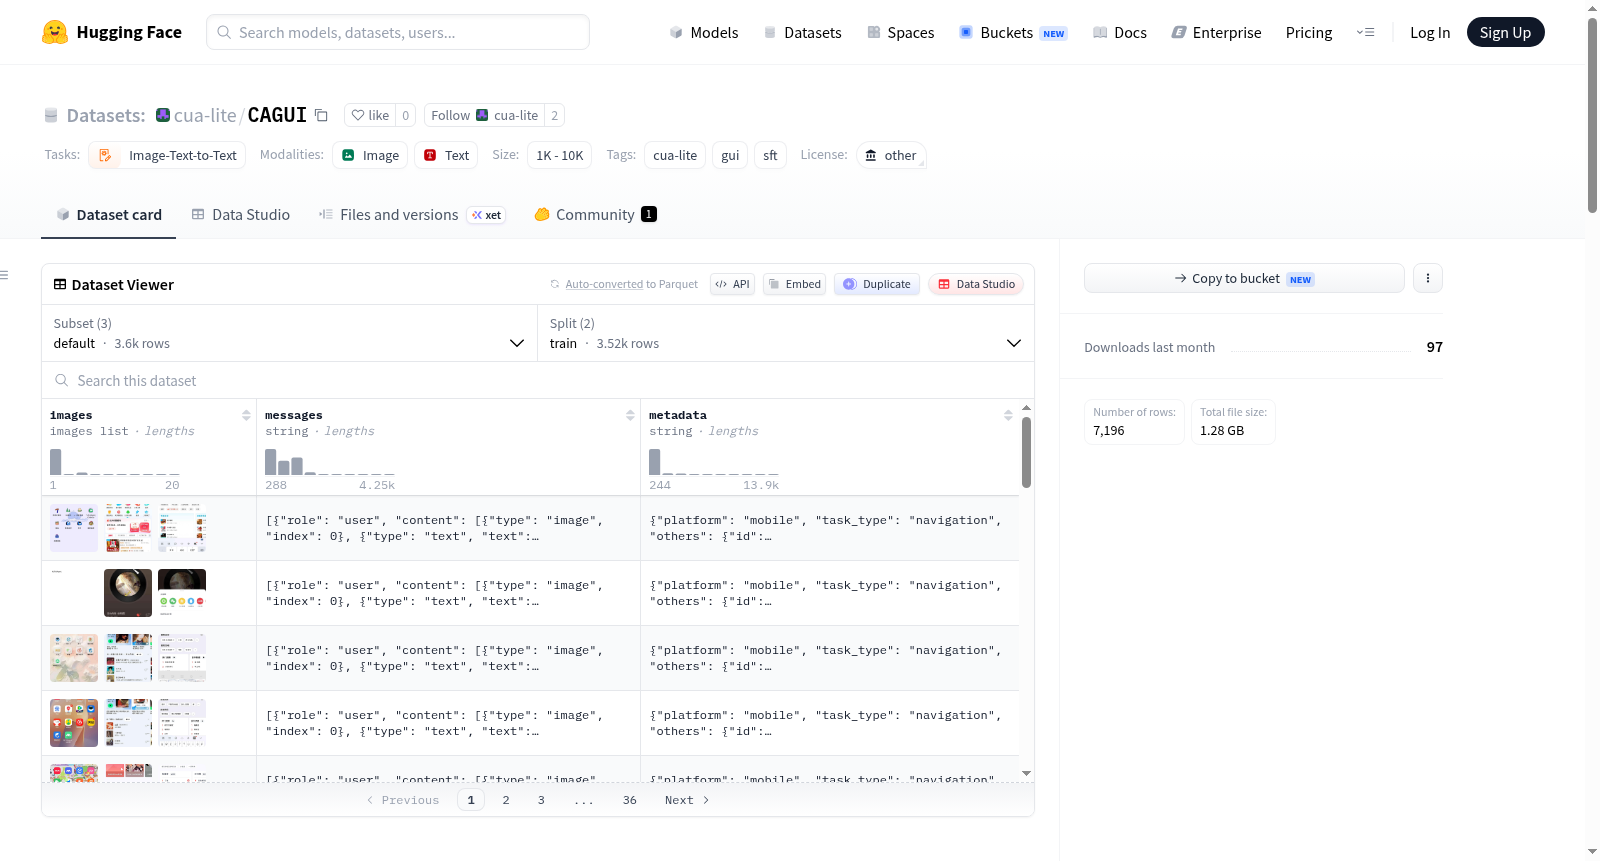
Task: Open Spaces navigation item
Action: tap(900, 32)
